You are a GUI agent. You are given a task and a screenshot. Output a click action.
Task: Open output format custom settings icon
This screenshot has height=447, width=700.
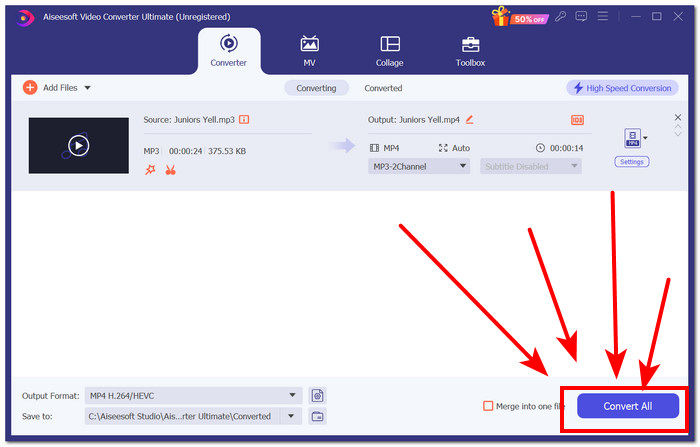coord(317,396)
